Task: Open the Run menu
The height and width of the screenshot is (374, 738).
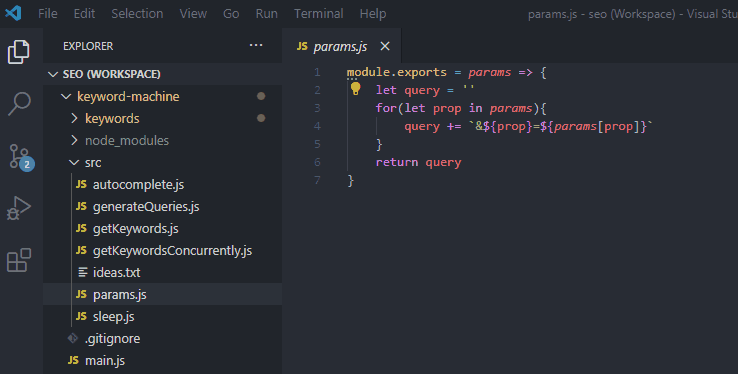Action: tap(266, 14)
